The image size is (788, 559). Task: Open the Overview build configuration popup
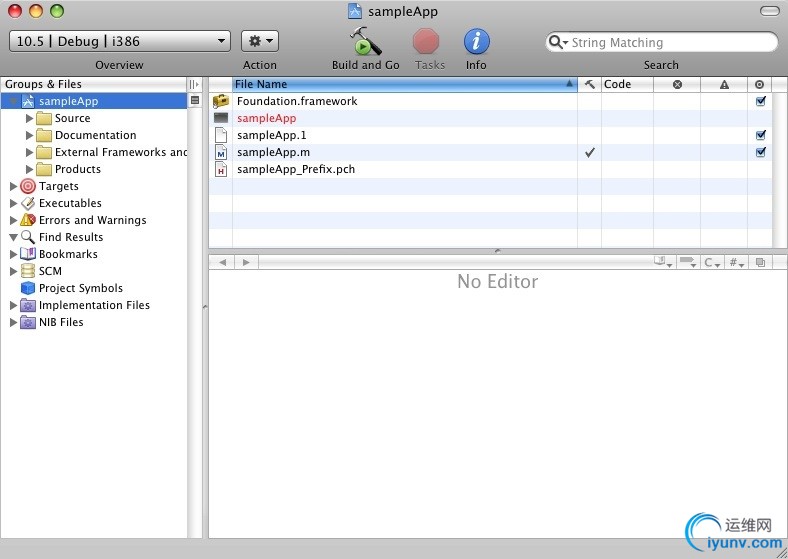point(120,41)
